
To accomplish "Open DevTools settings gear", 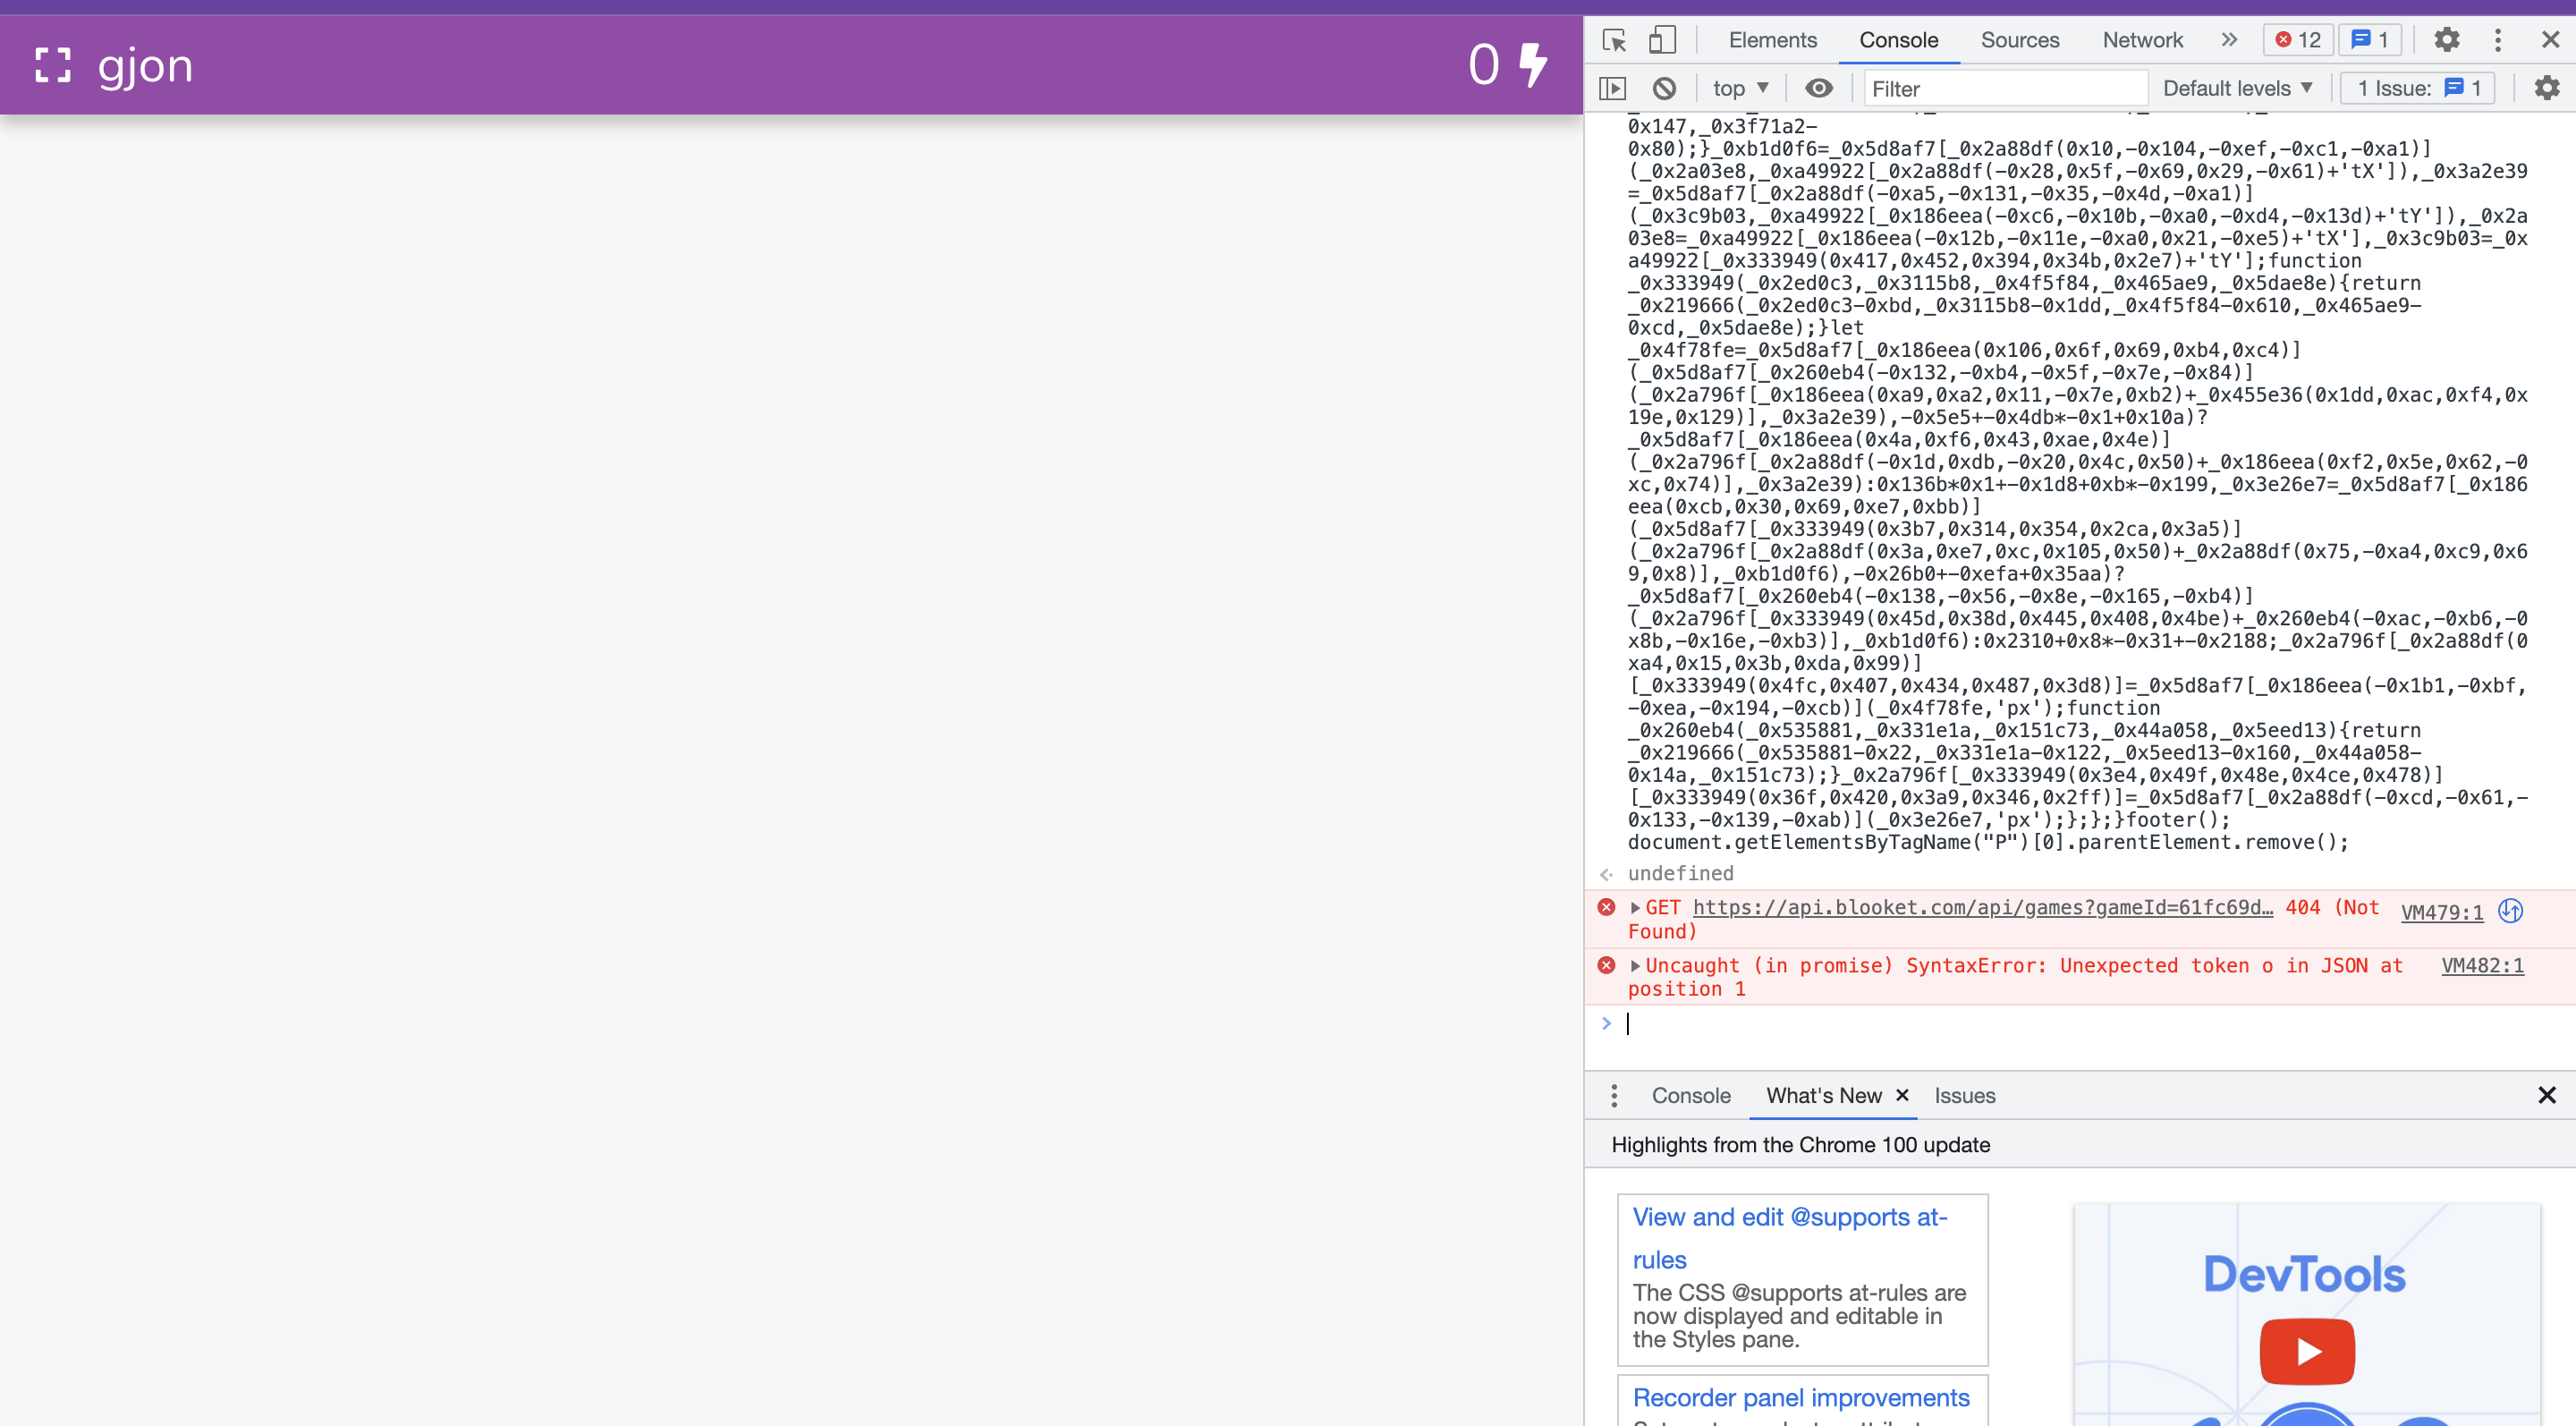I will [2446, 40].
